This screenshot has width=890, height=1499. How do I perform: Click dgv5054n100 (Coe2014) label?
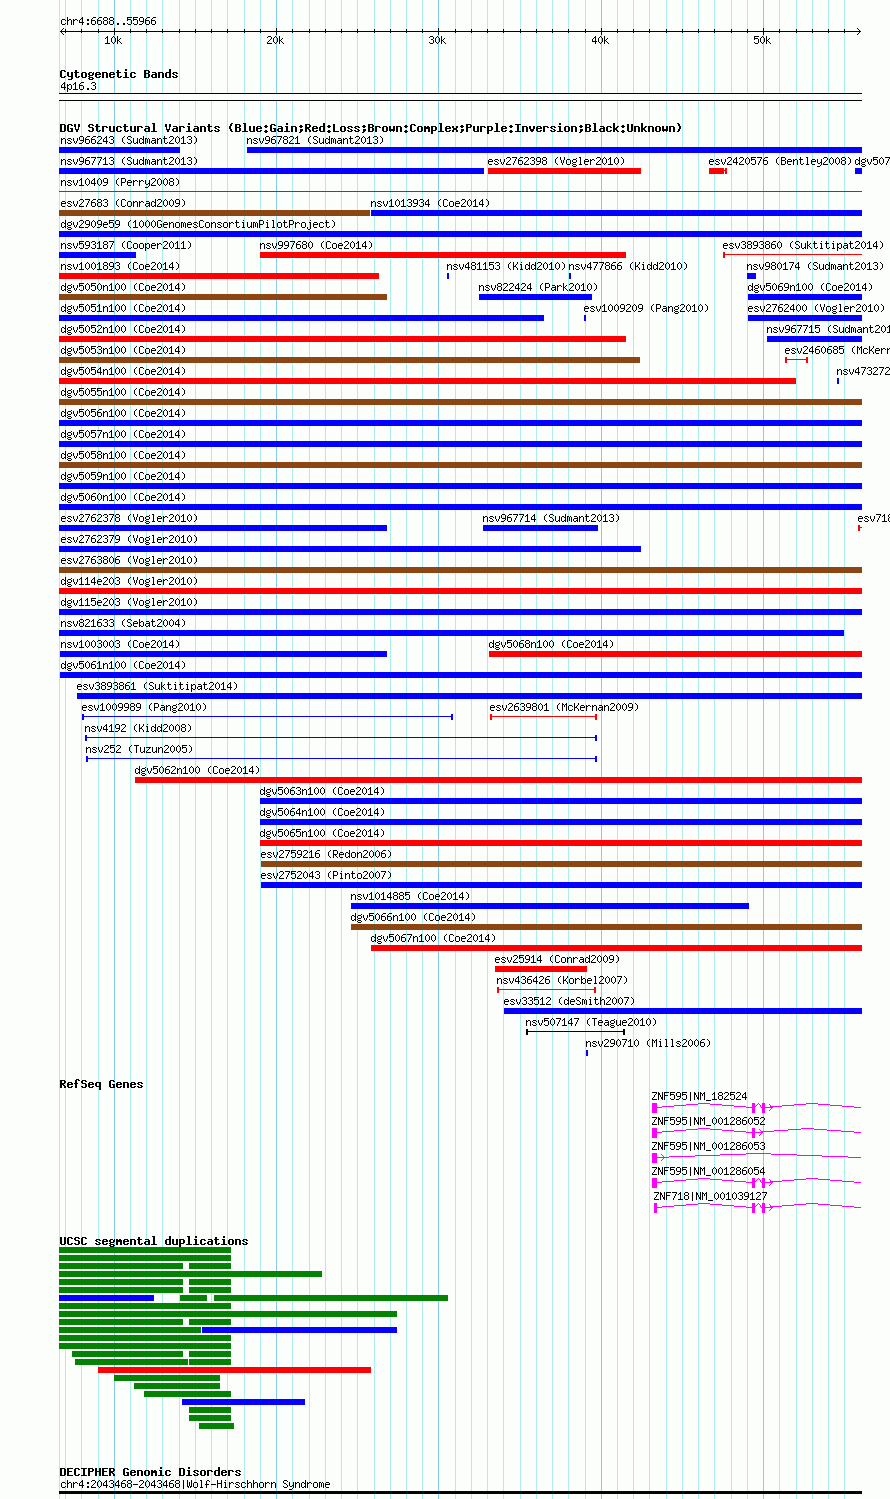[x=123, y=371]
